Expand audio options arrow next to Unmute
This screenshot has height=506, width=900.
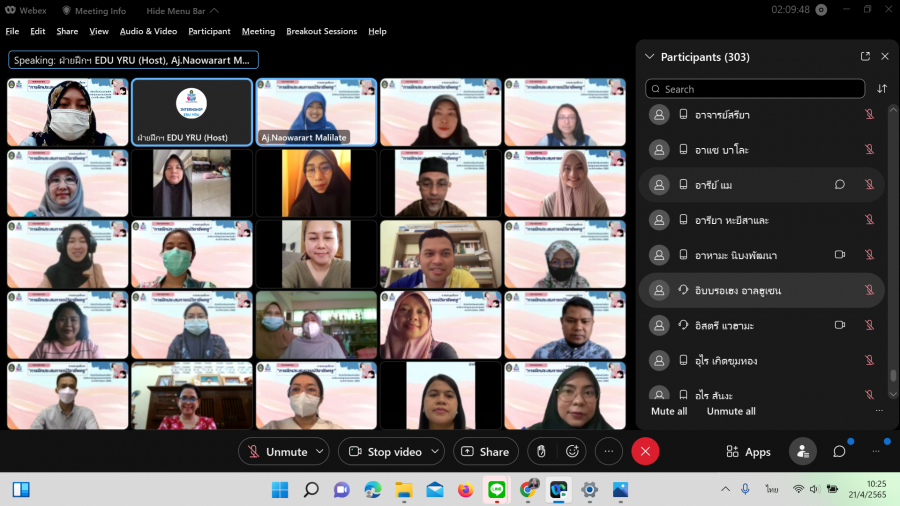click(x=320, y=452)
